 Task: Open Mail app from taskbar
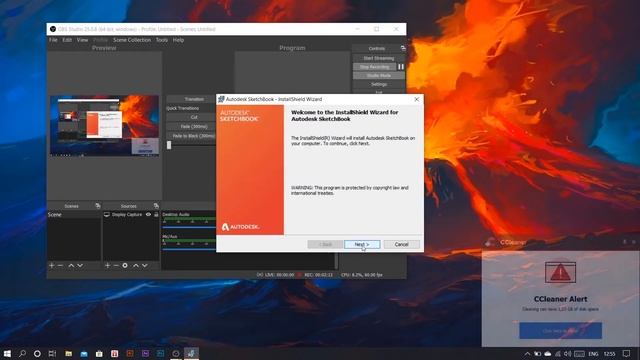coord(84,353)
